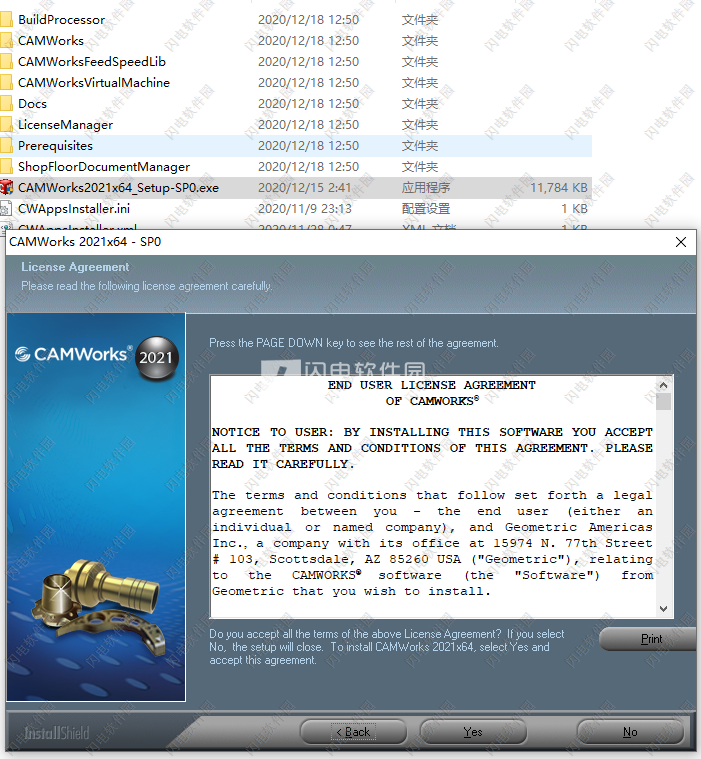Click the CWAppsInstaller.ini file icon
This screenshot has width=701, height=759.
click(x=6, y=209)
